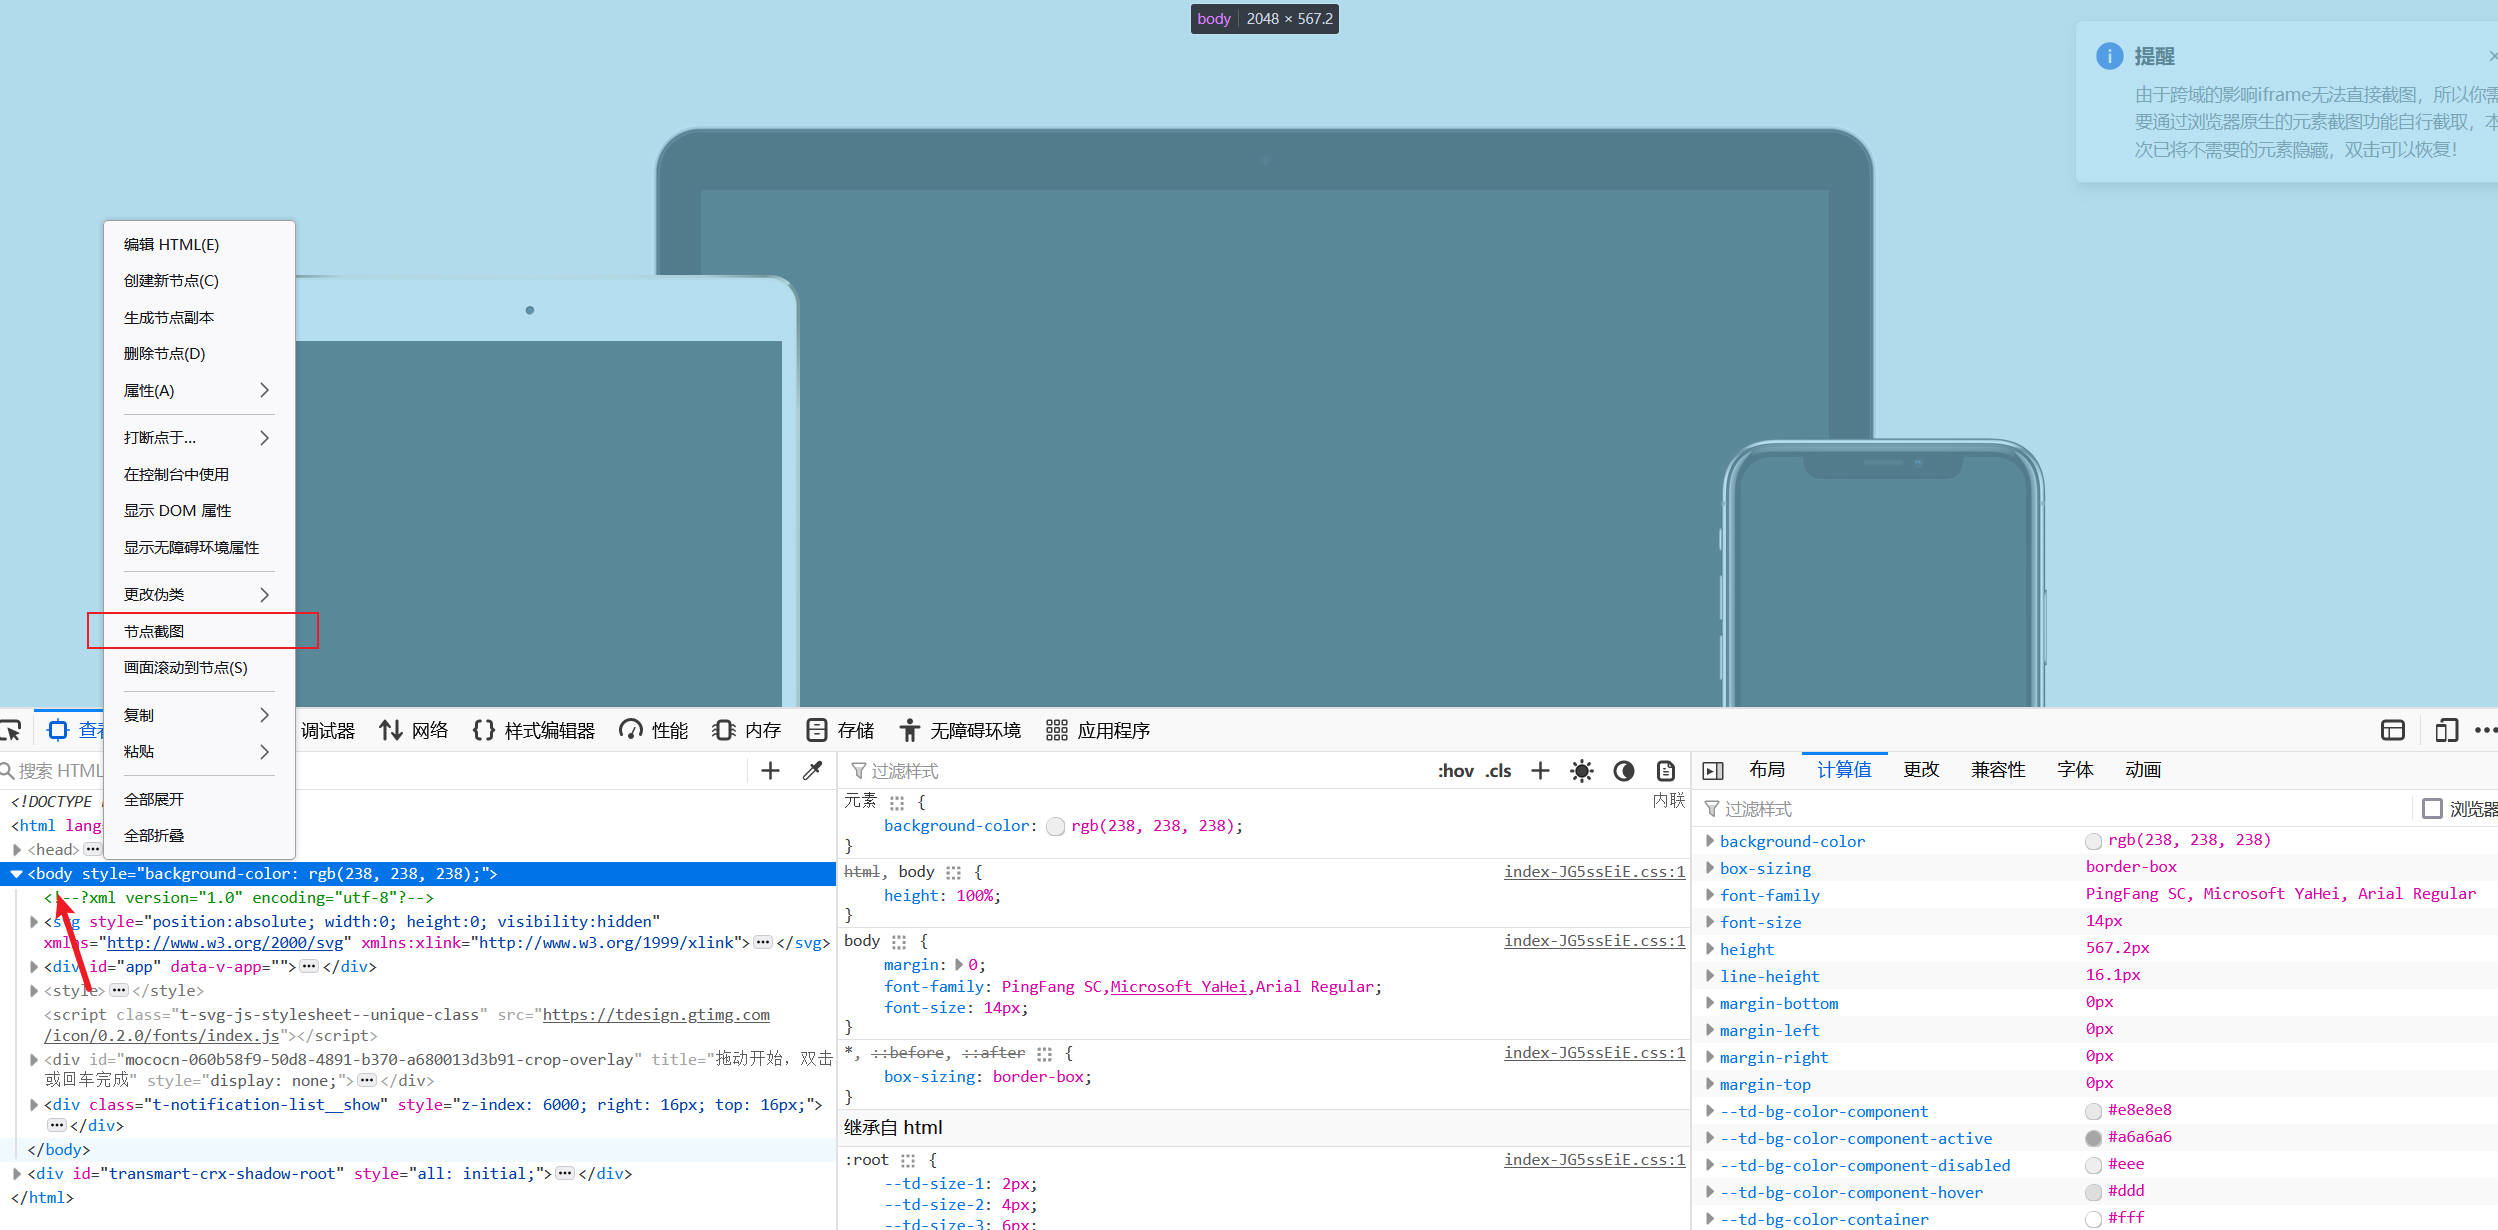
Task: Choose Show DOM Properties entry
Action: [199, 511]
